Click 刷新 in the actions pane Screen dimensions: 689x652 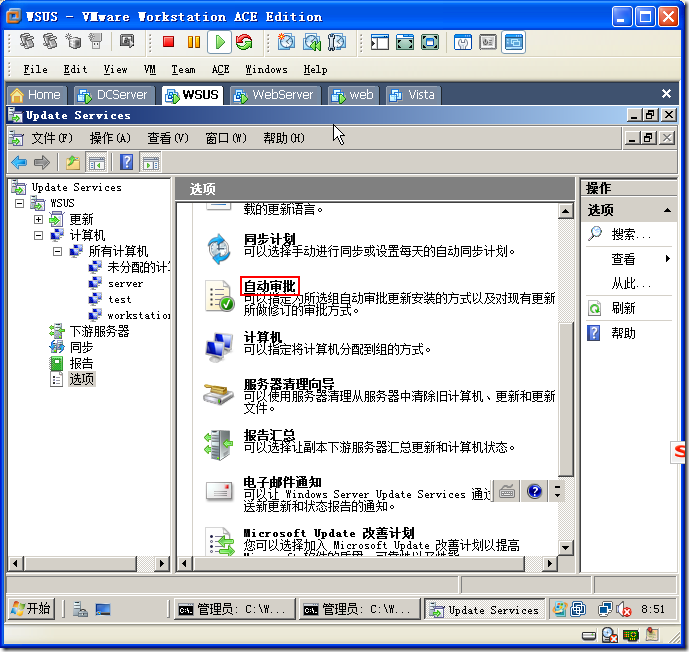[624, 308]
